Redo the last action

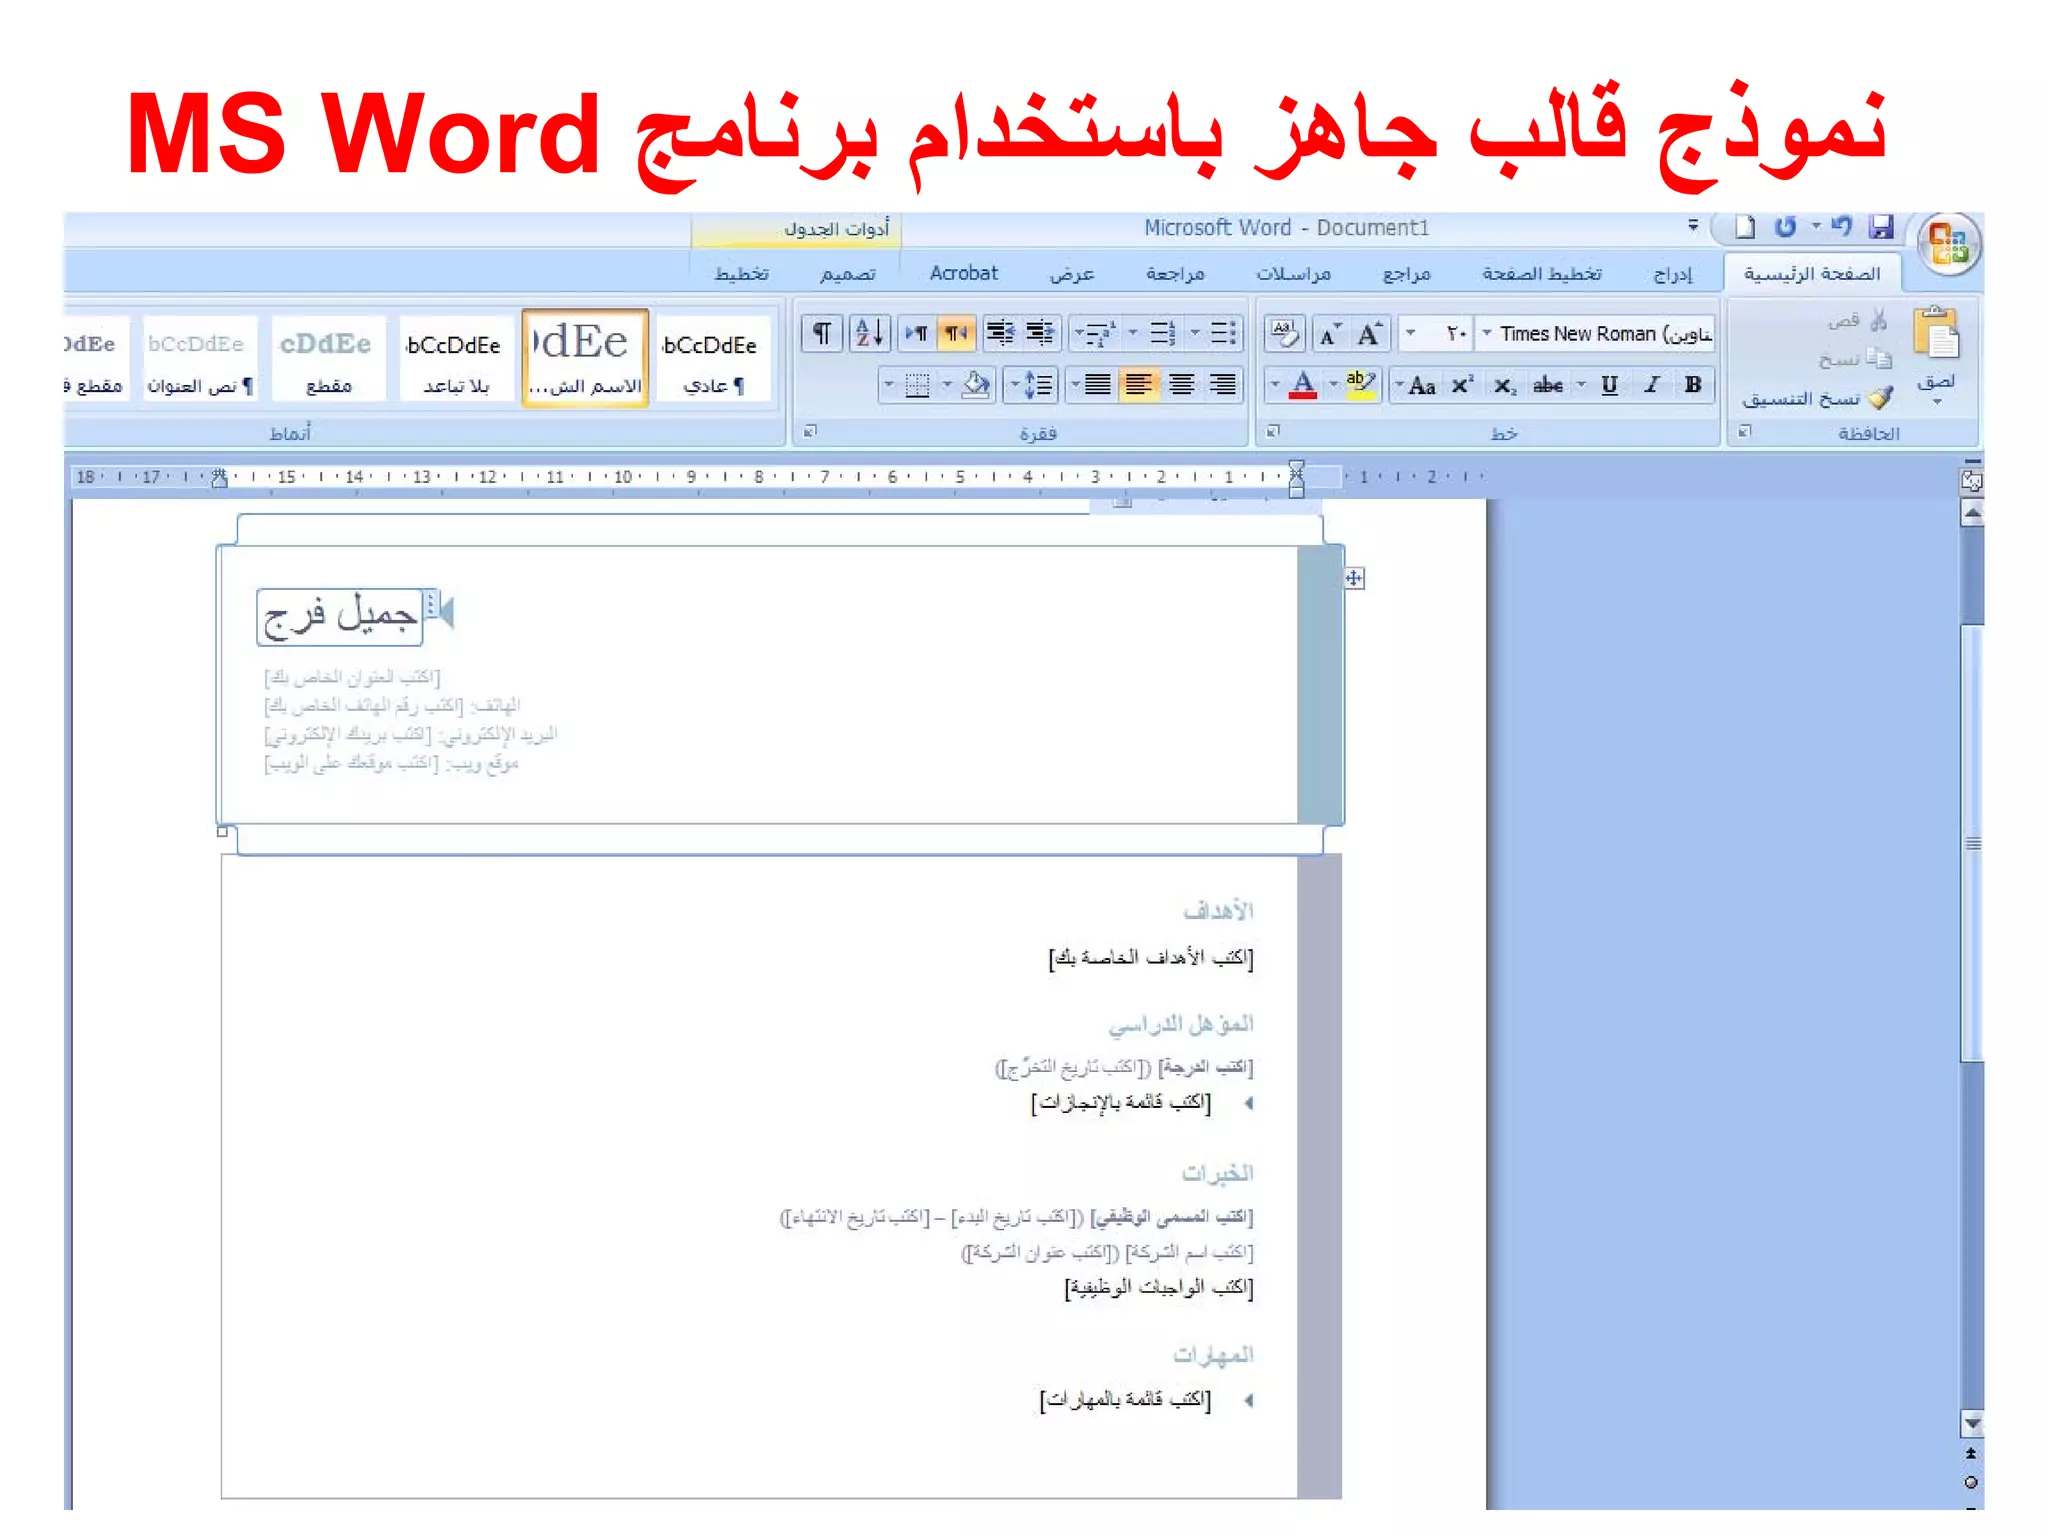pos(1785,227)
